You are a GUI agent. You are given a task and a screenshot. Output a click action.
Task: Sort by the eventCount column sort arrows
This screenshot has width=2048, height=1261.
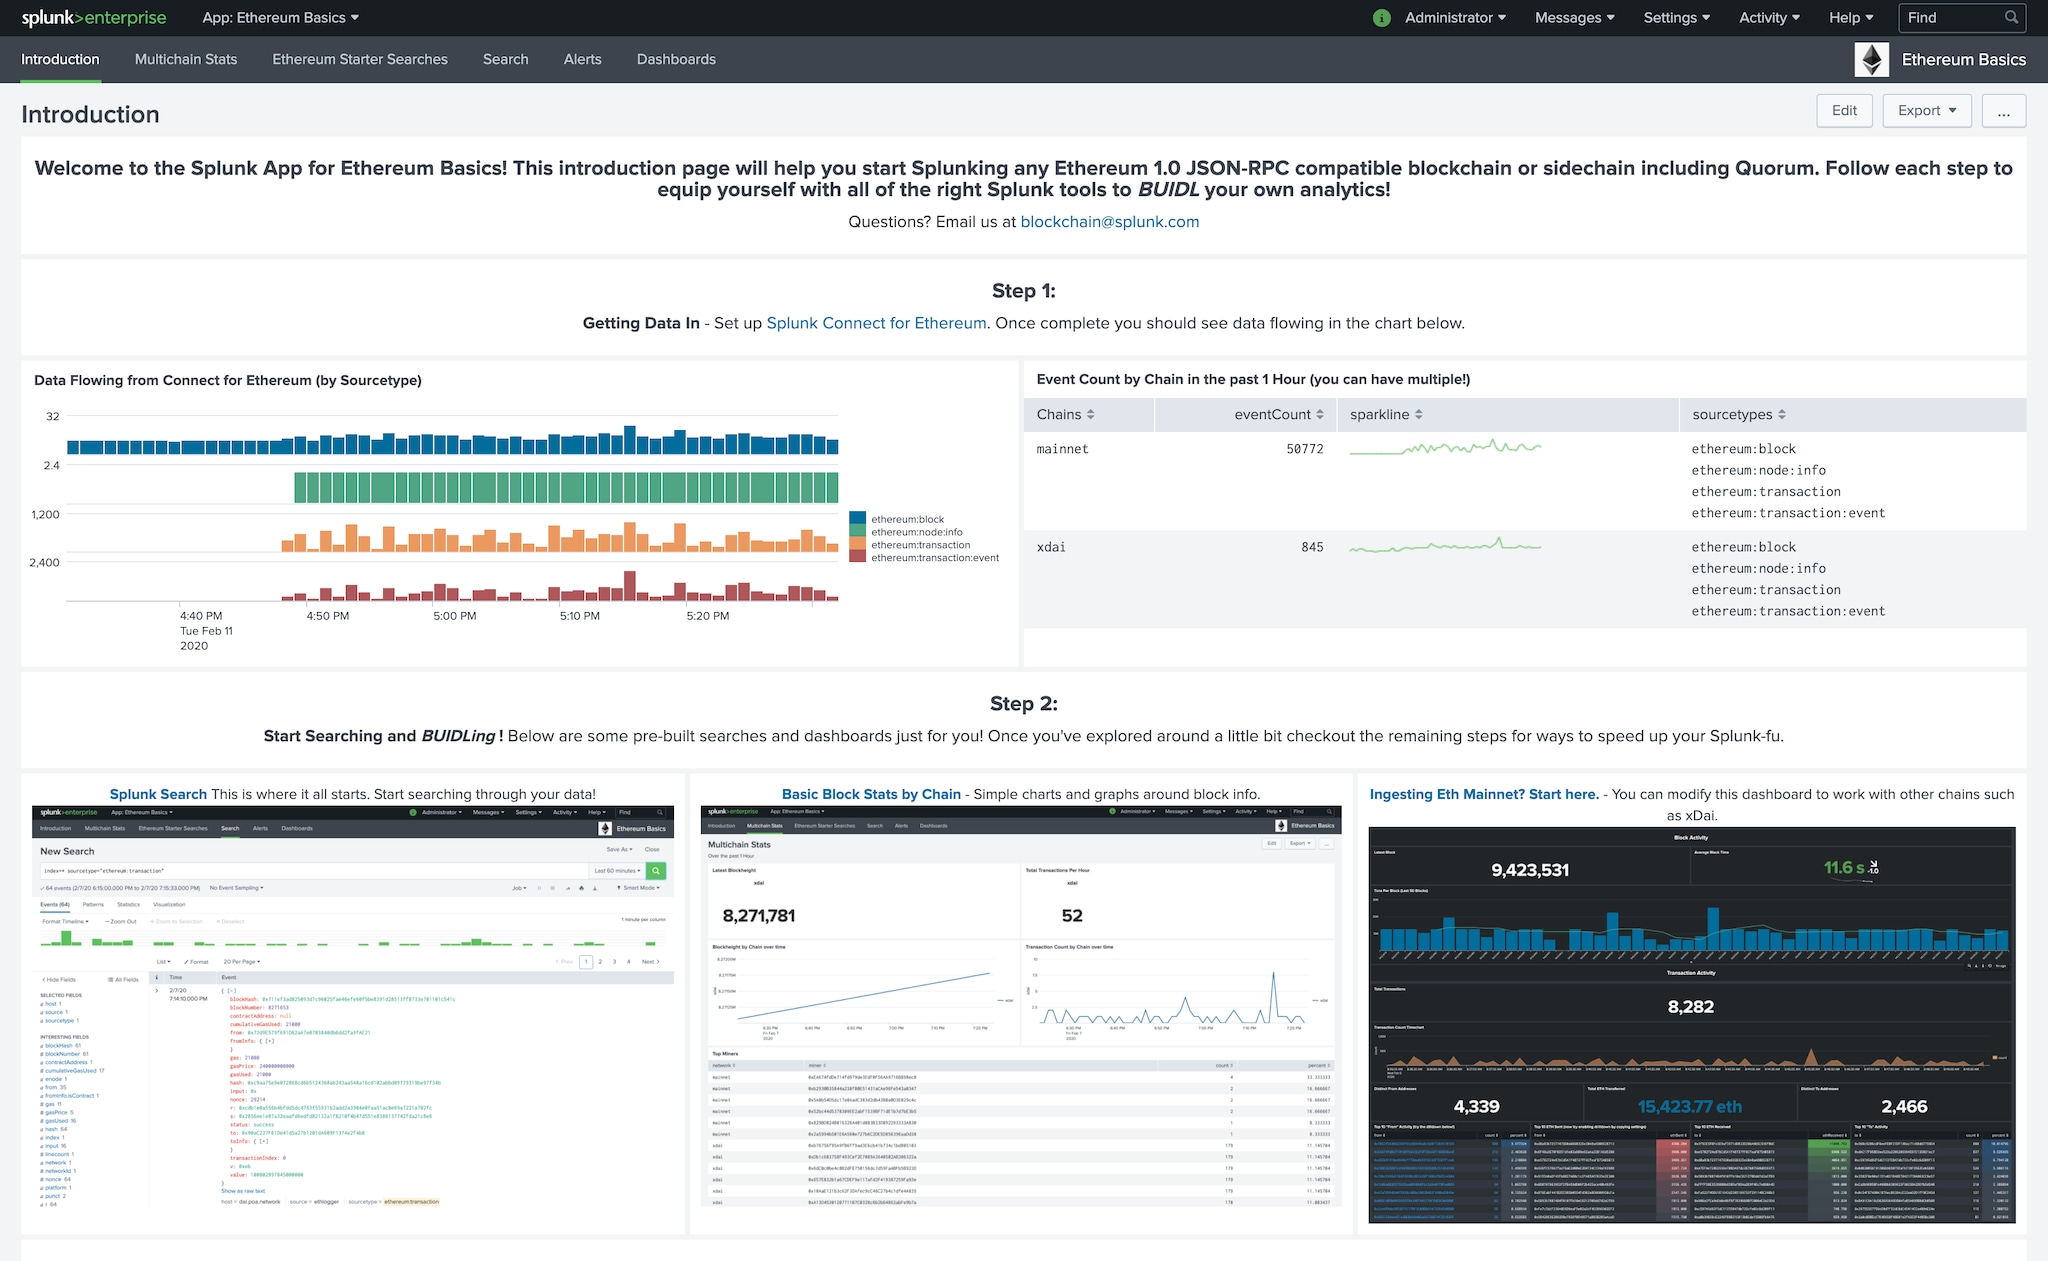point(1320,415)
